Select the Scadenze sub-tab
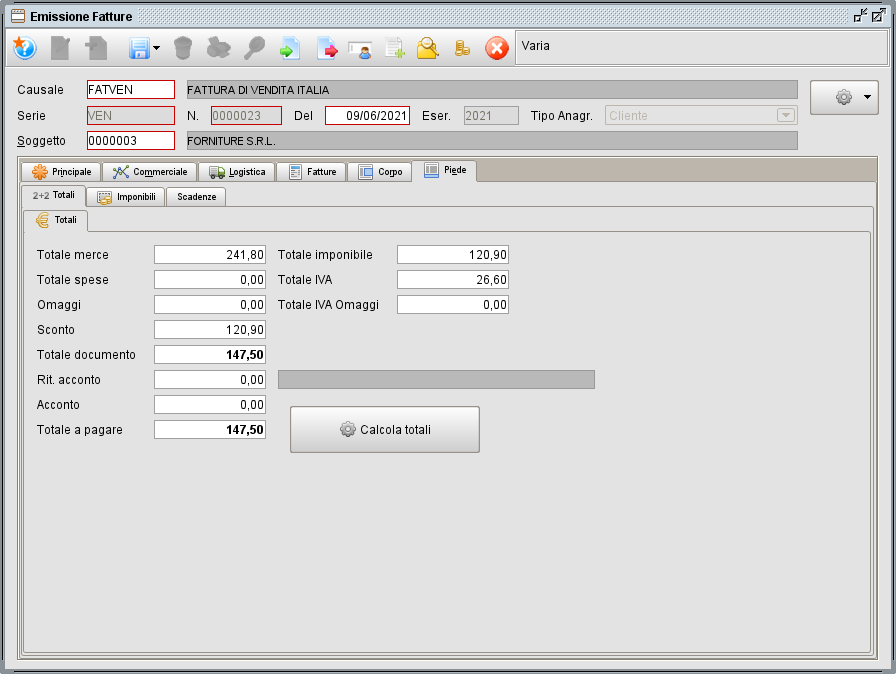 point(195,197)
